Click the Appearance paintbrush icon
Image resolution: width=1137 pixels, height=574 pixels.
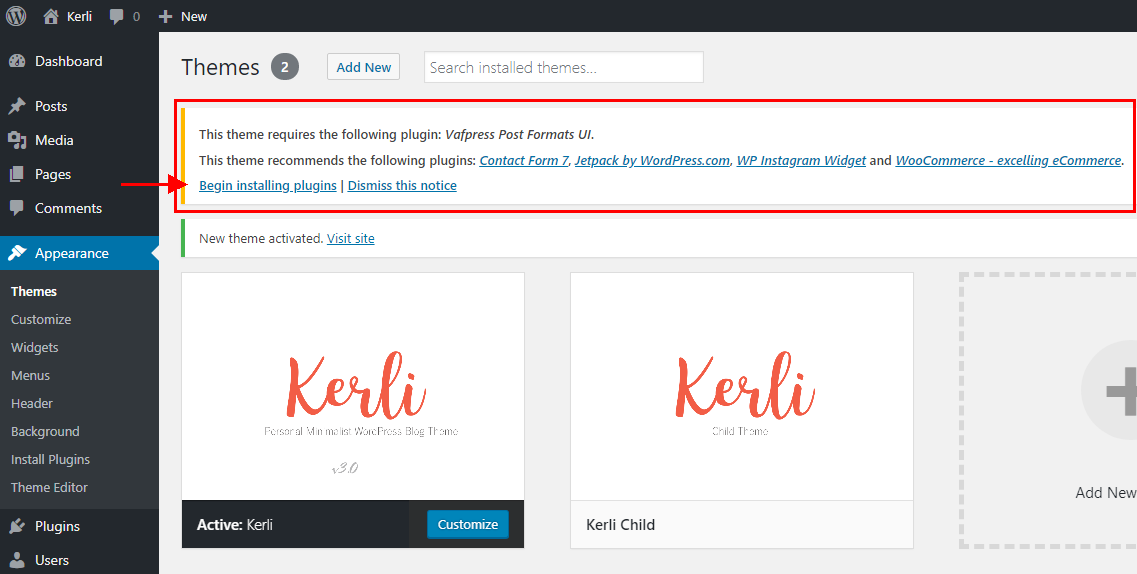17,253
